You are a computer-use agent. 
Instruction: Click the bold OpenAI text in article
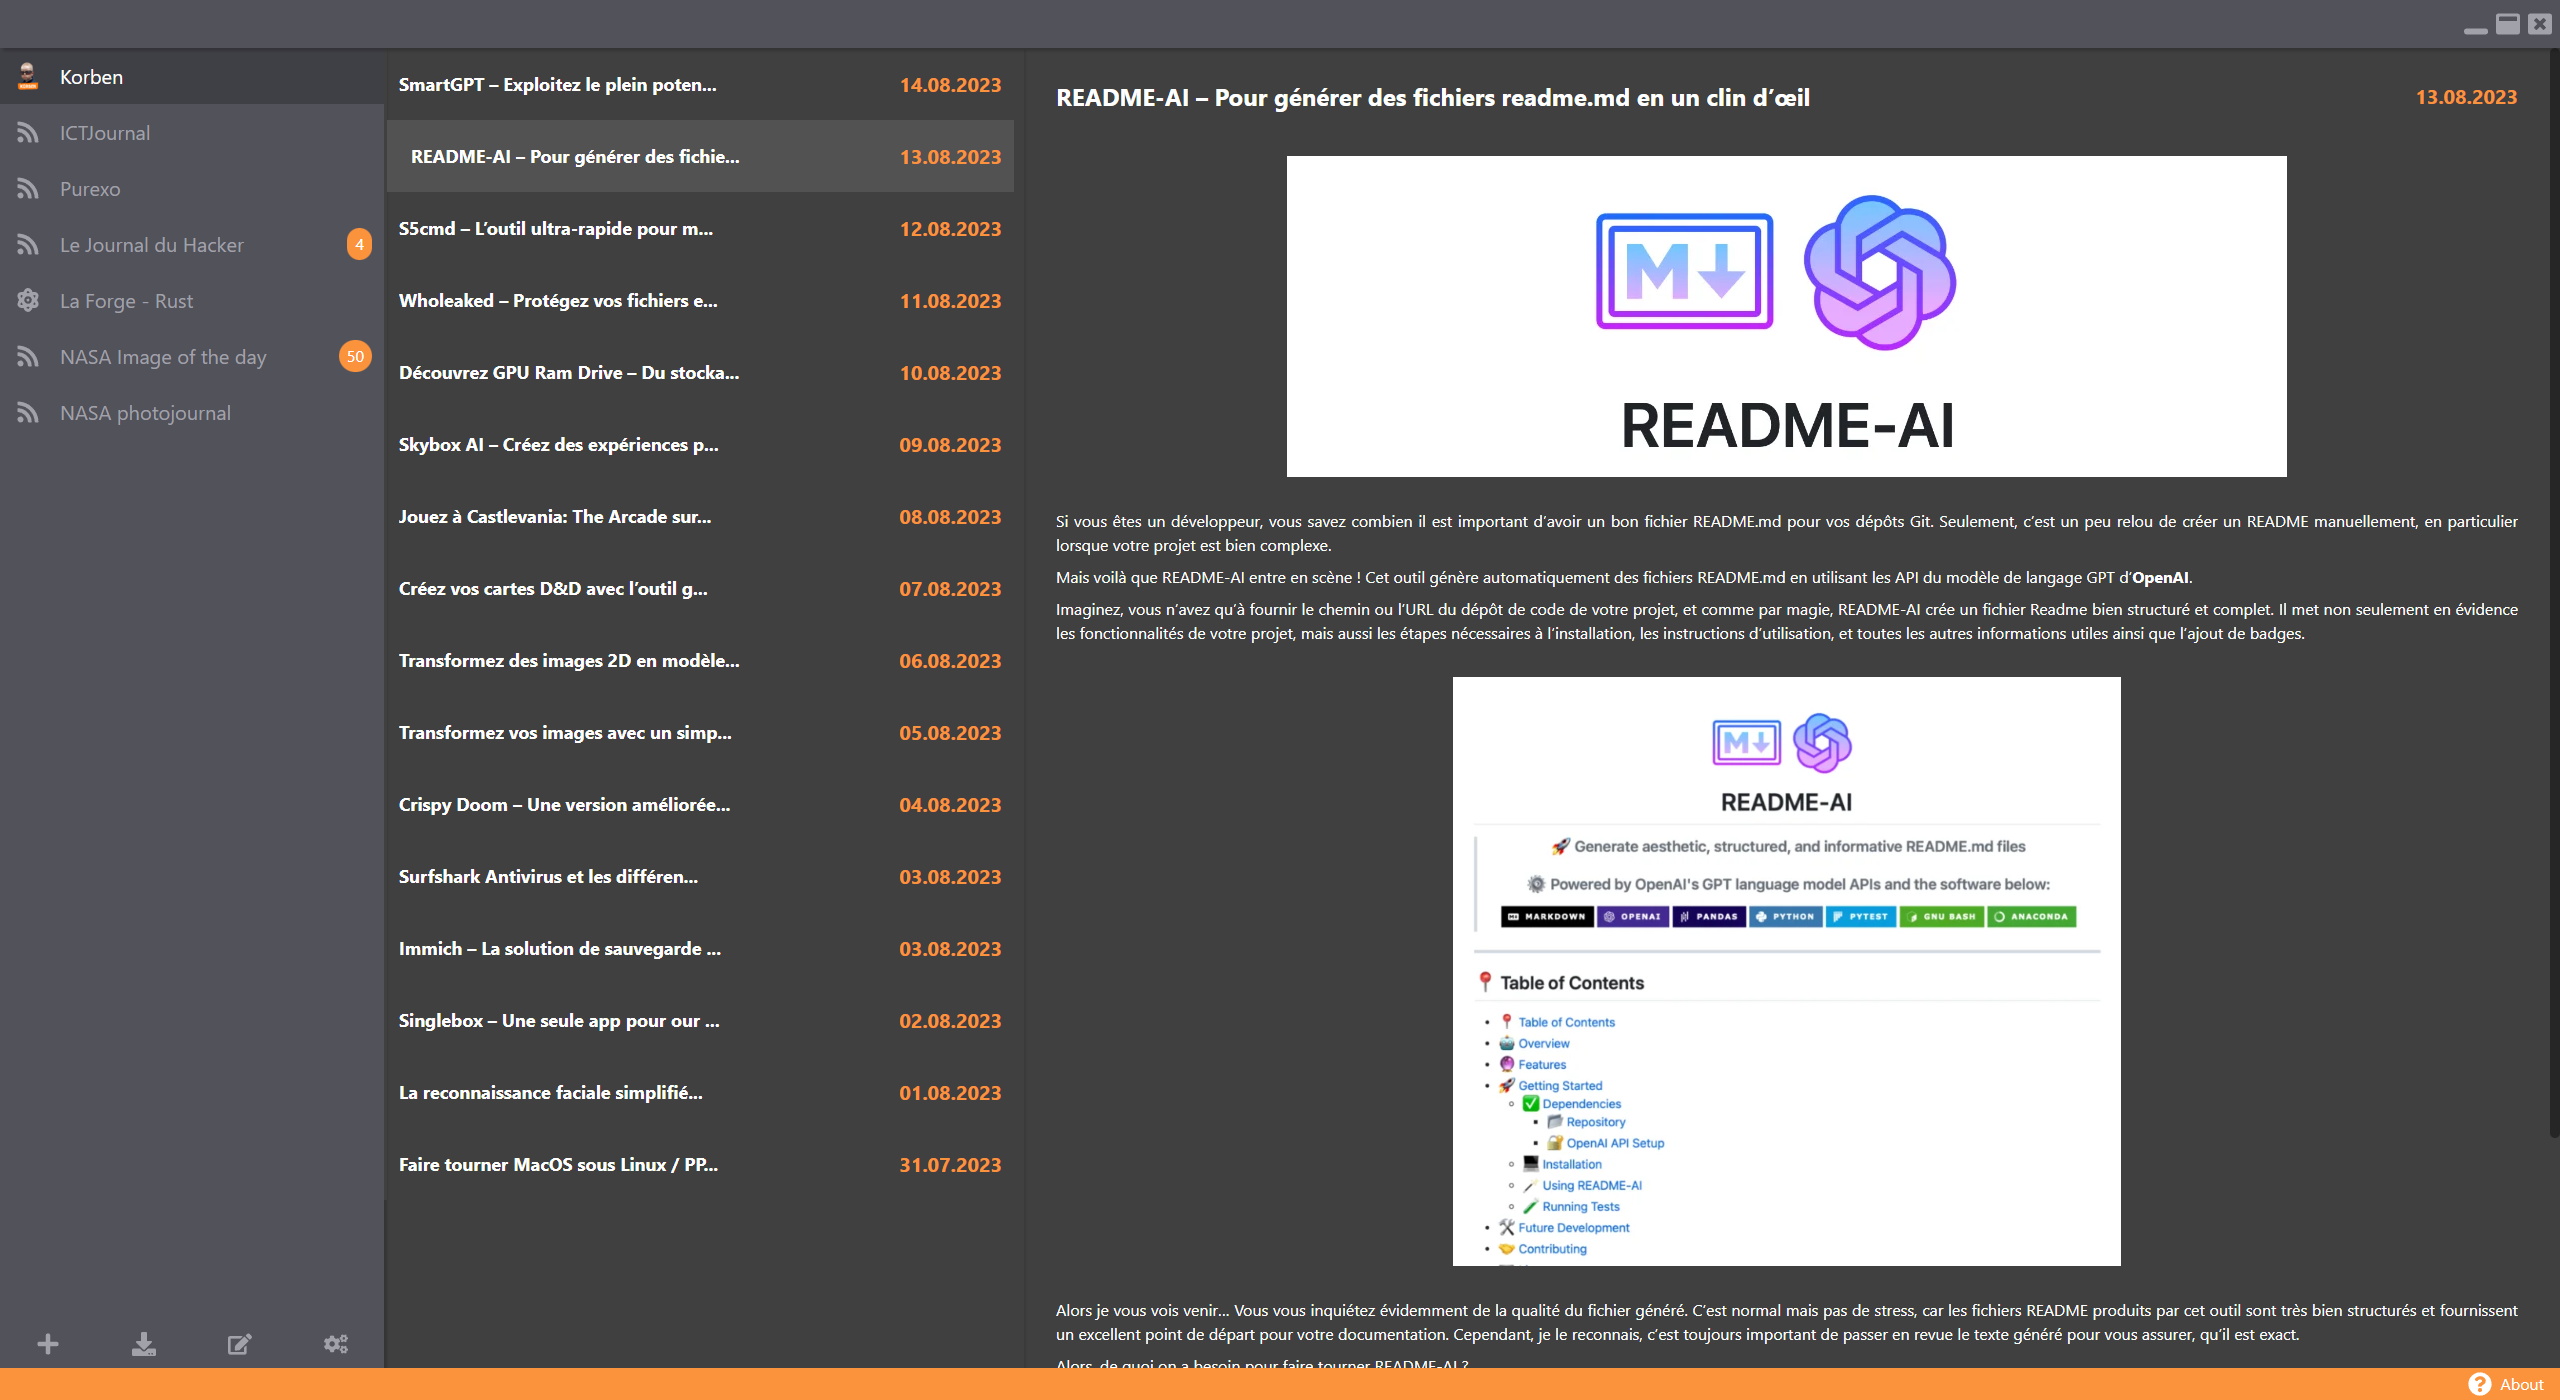[x=2160, y=577]
